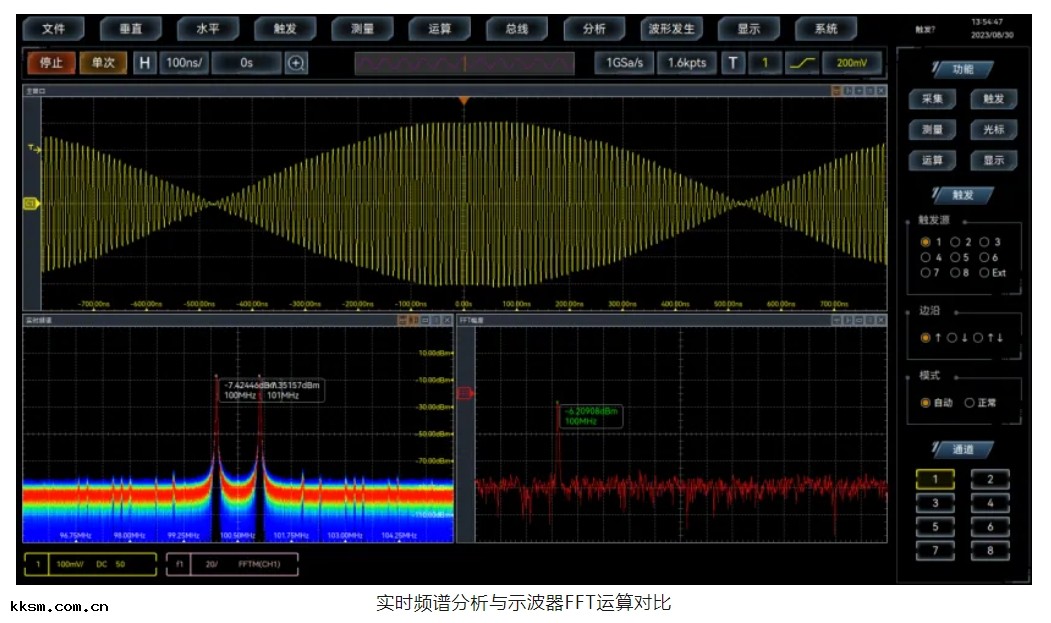Select trigger source 2 radio button

click(955, 242)
